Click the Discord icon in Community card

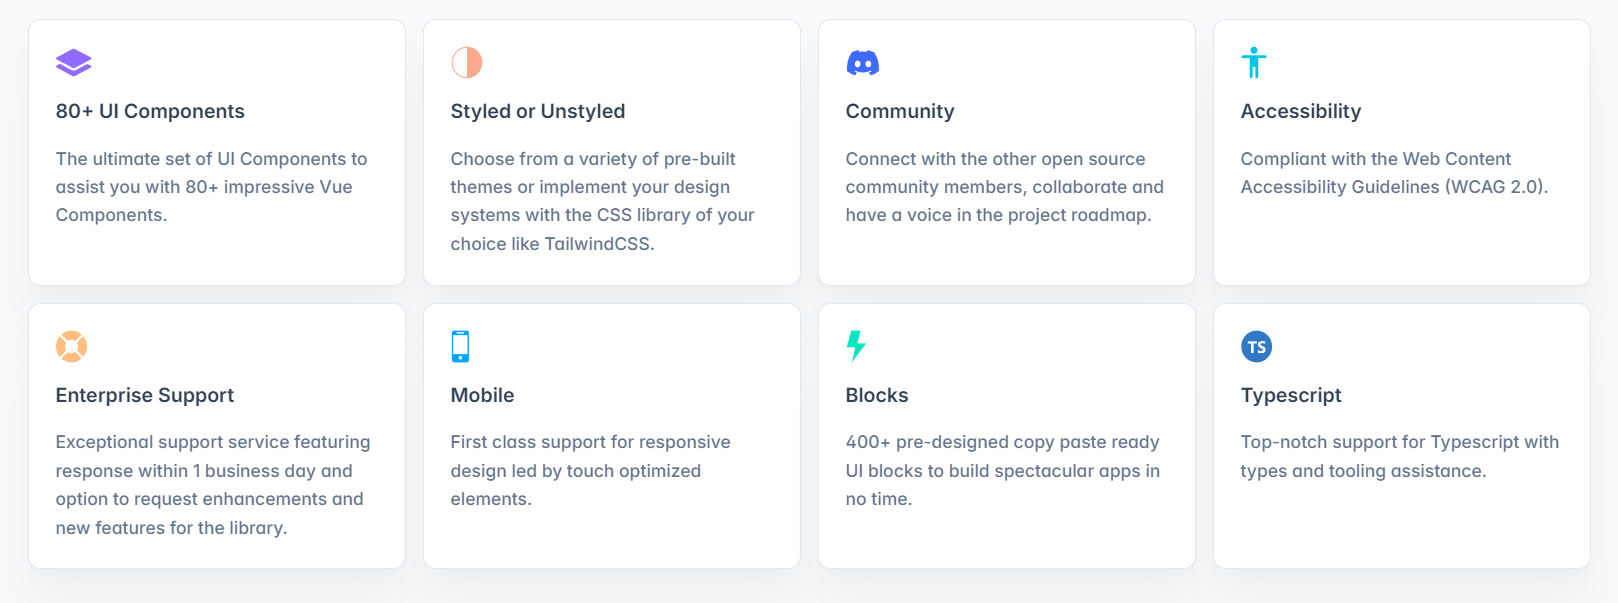pyautogui.click(x=862, y=64)
